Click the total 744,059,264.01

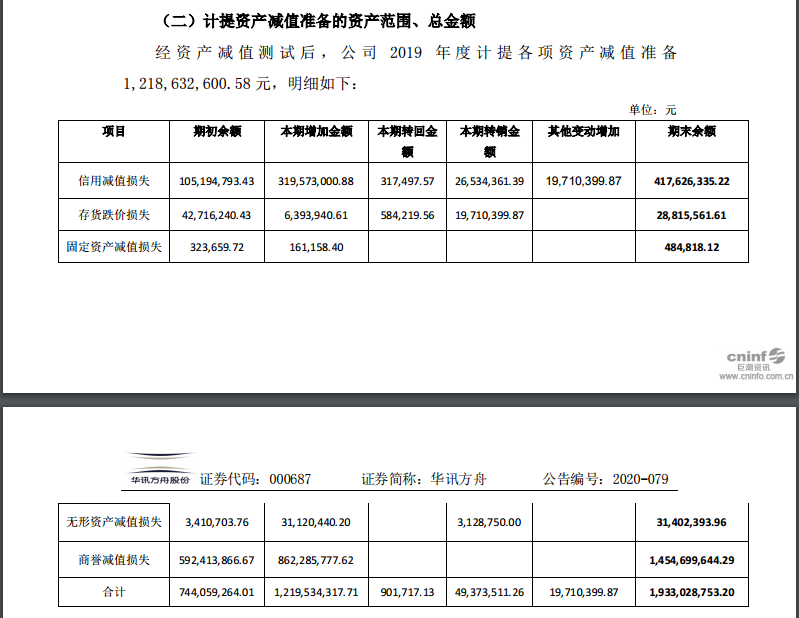tap(217, 593)
